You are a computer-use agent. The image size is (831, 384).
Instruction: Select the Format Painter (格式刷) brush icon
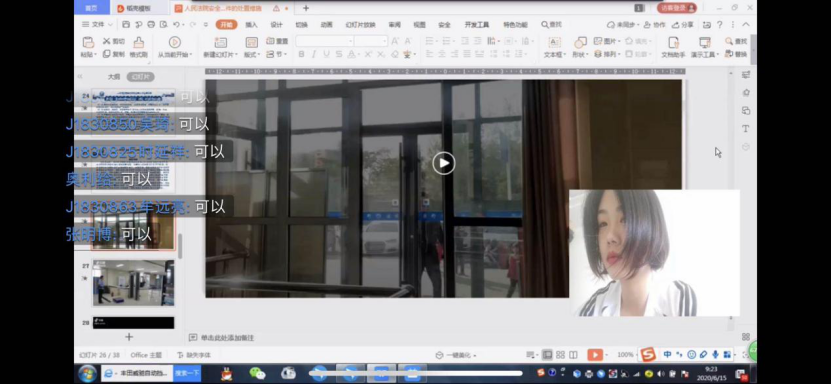tap(138, 43)
